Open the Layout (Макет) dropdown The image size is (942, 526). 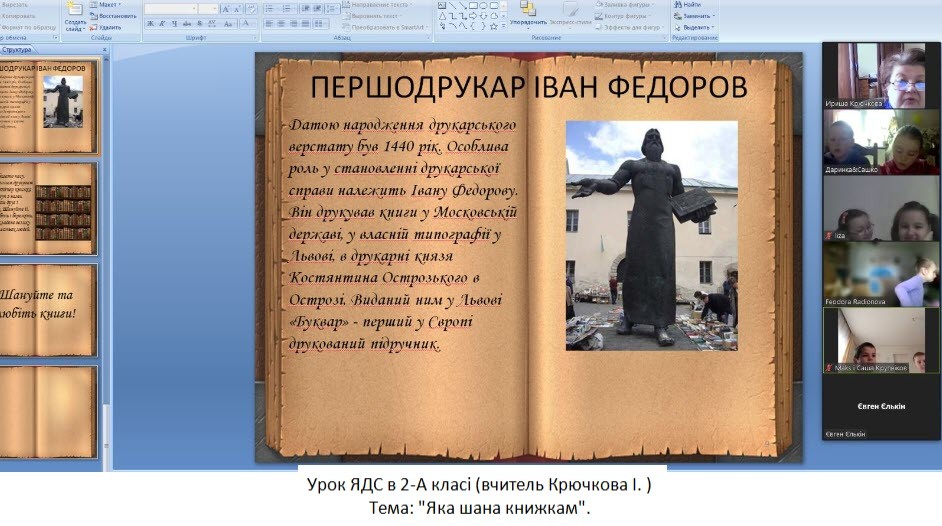tap(107, 5)
